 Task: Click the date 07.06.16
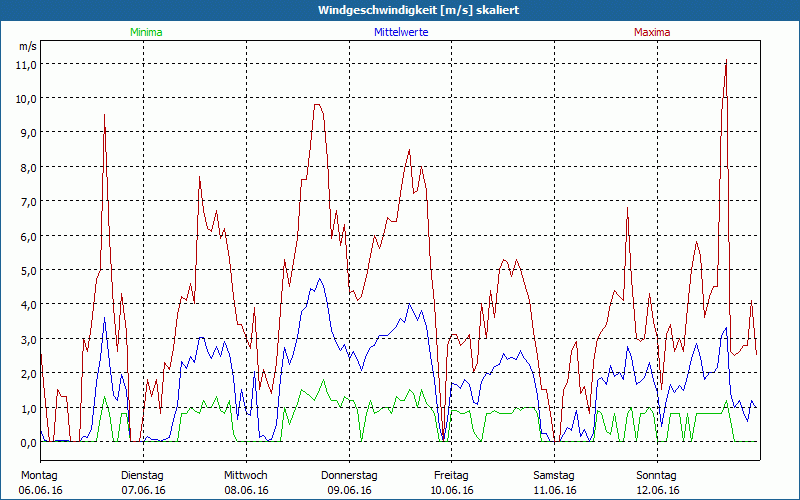(x=143, y=490)
